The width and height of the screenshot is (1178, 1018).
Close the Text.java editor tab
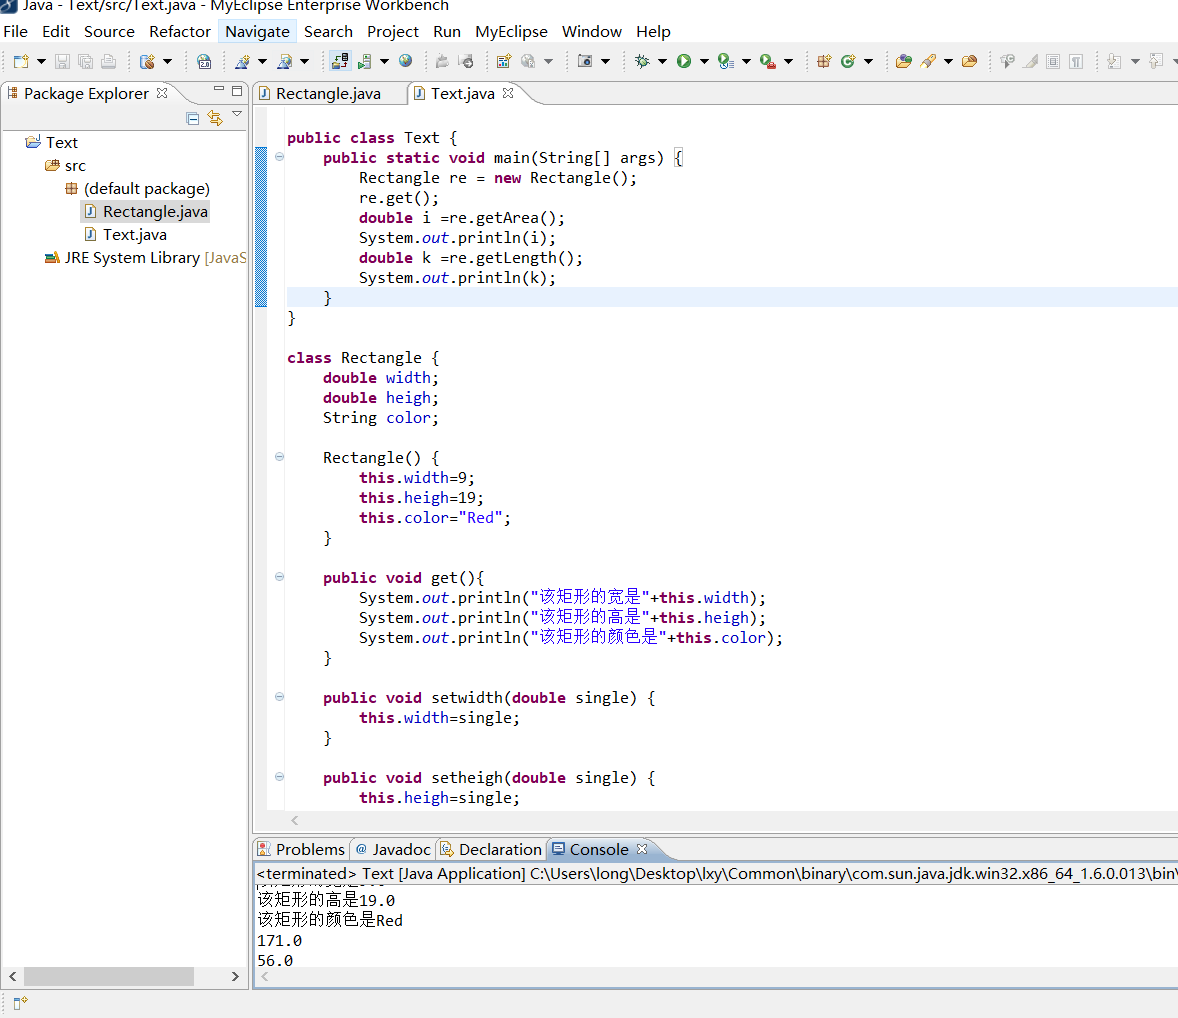(508, 93)
